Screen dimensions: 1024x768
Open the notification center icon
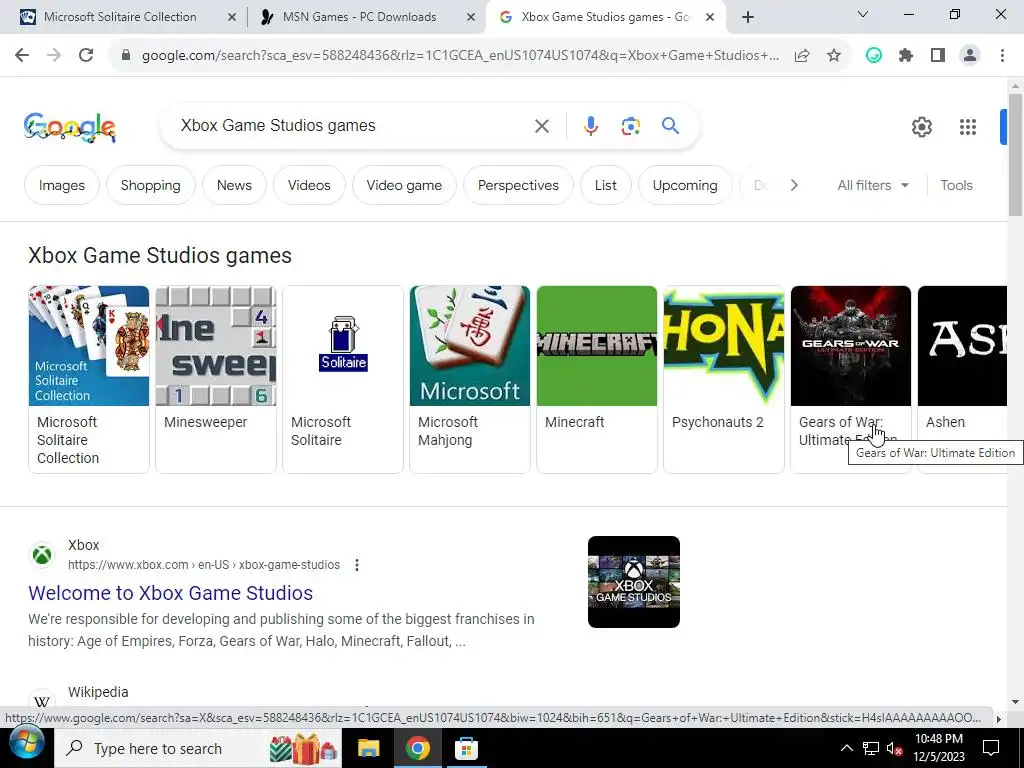click(991, 748)
